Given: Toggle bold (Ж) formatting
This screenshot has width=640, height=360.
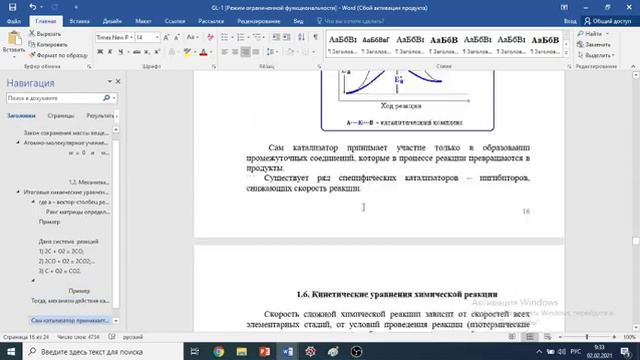Looking at the screenshot, I should pos(100,52).
